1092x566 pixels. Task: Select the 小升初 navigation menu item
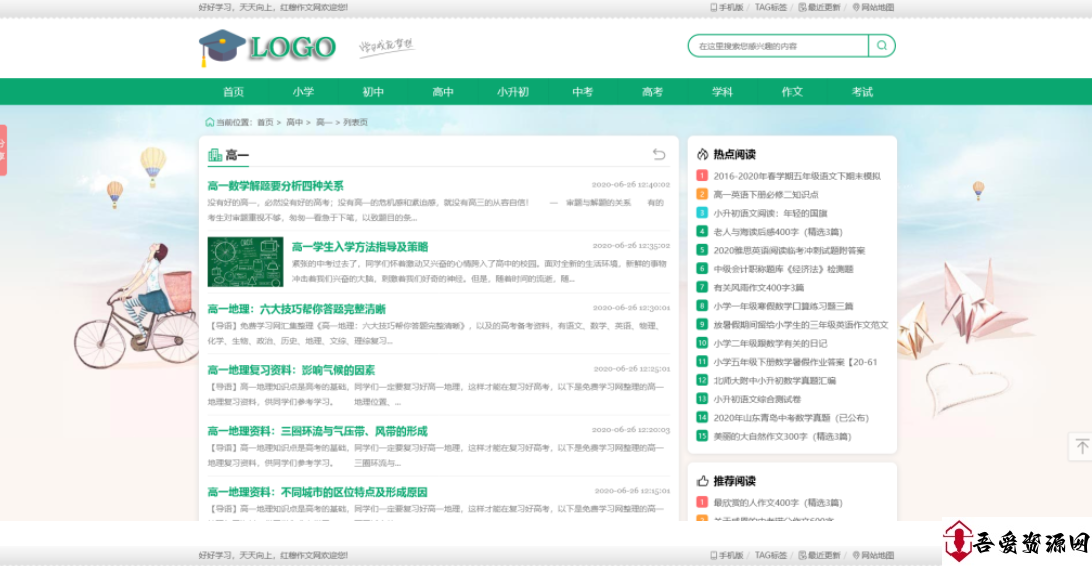point(513,92)
